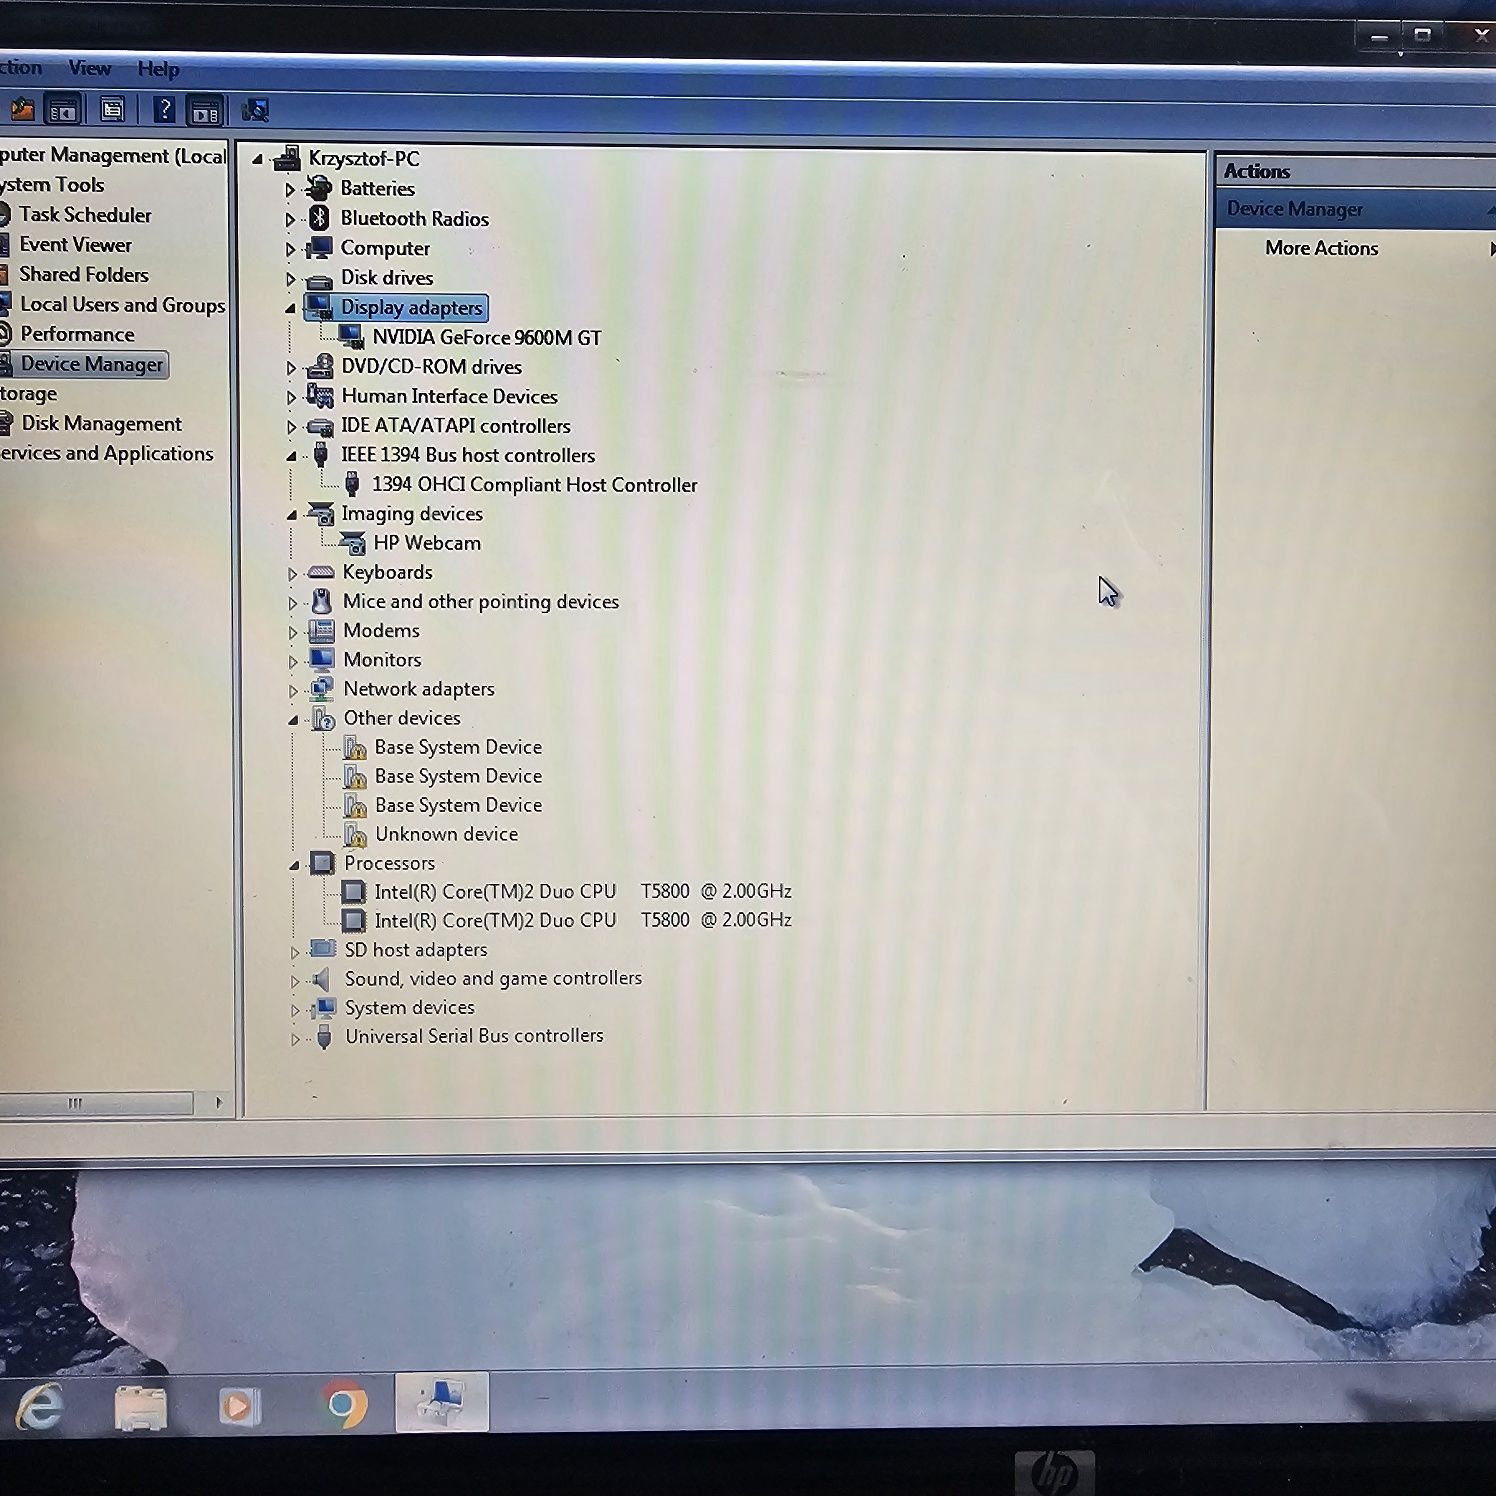Collapse the IEEE 1394 Bus host controllers node
This screenshot has width=1496, height=1496.
pos(291,456)
